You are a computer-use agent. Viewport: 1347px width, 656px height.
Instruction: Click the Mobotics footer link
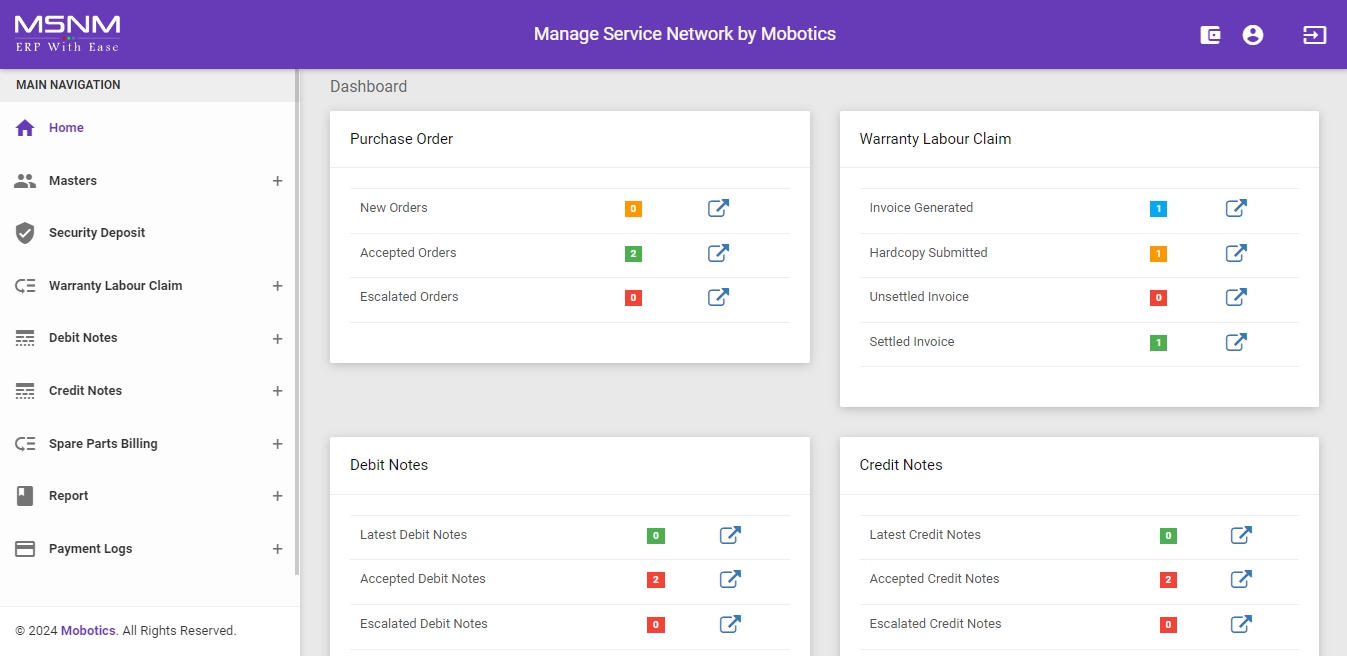88,631
